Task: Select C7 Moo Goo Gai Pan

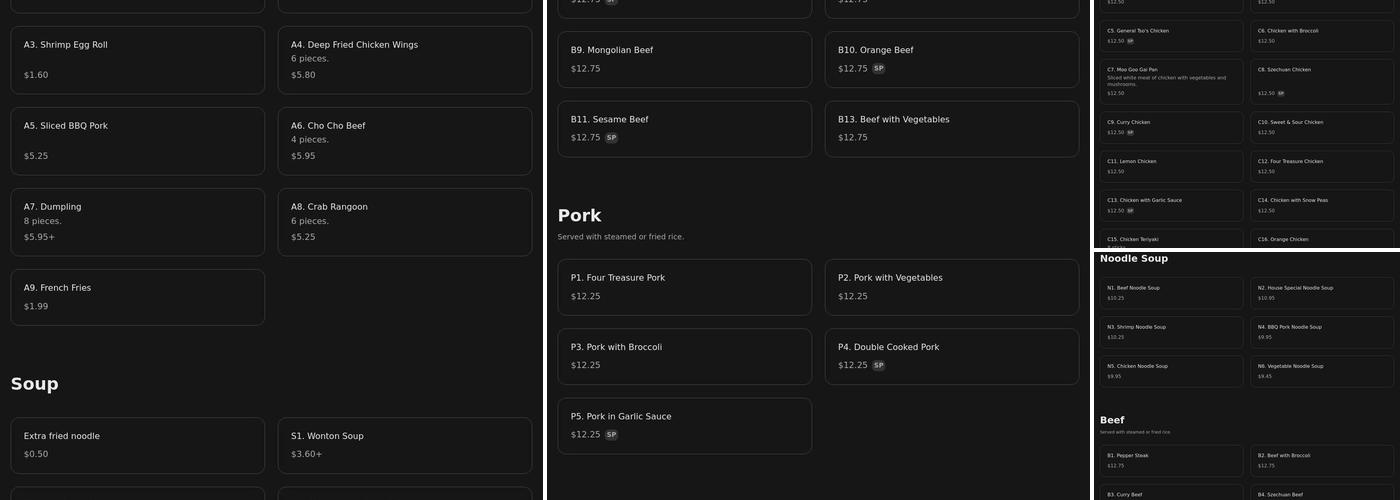Action: [1172, 81]
